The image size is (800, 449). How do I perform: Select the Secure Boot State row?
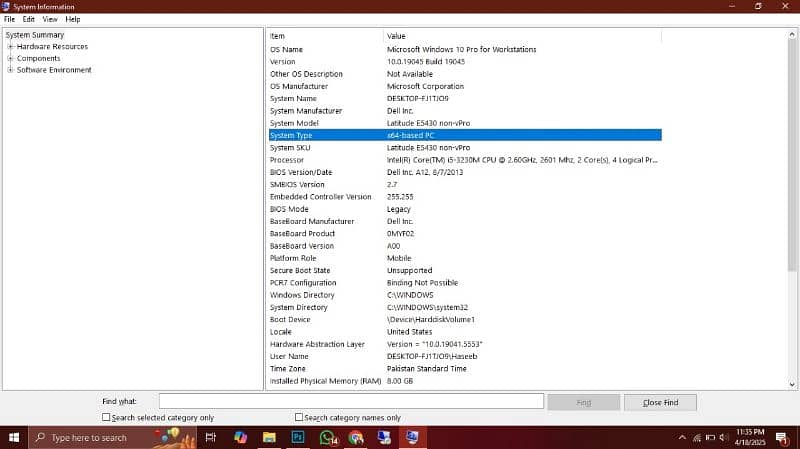click(465, 270)
